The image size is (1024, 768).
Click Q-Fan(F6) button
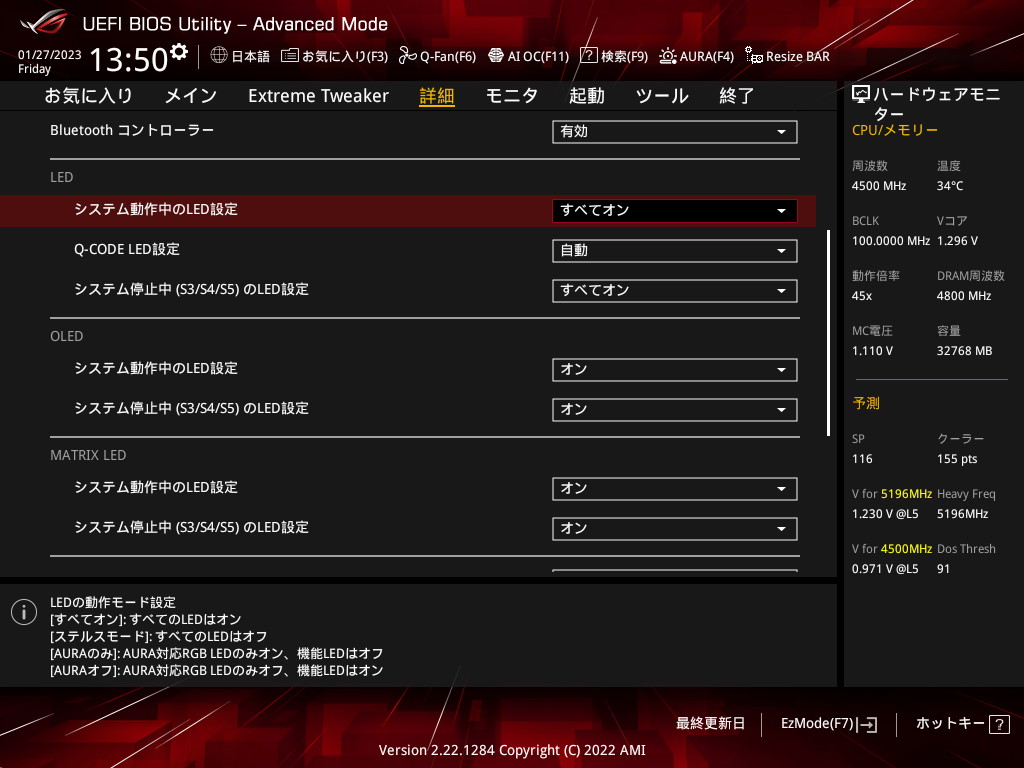pyautogui.click(x=448, y=56)
